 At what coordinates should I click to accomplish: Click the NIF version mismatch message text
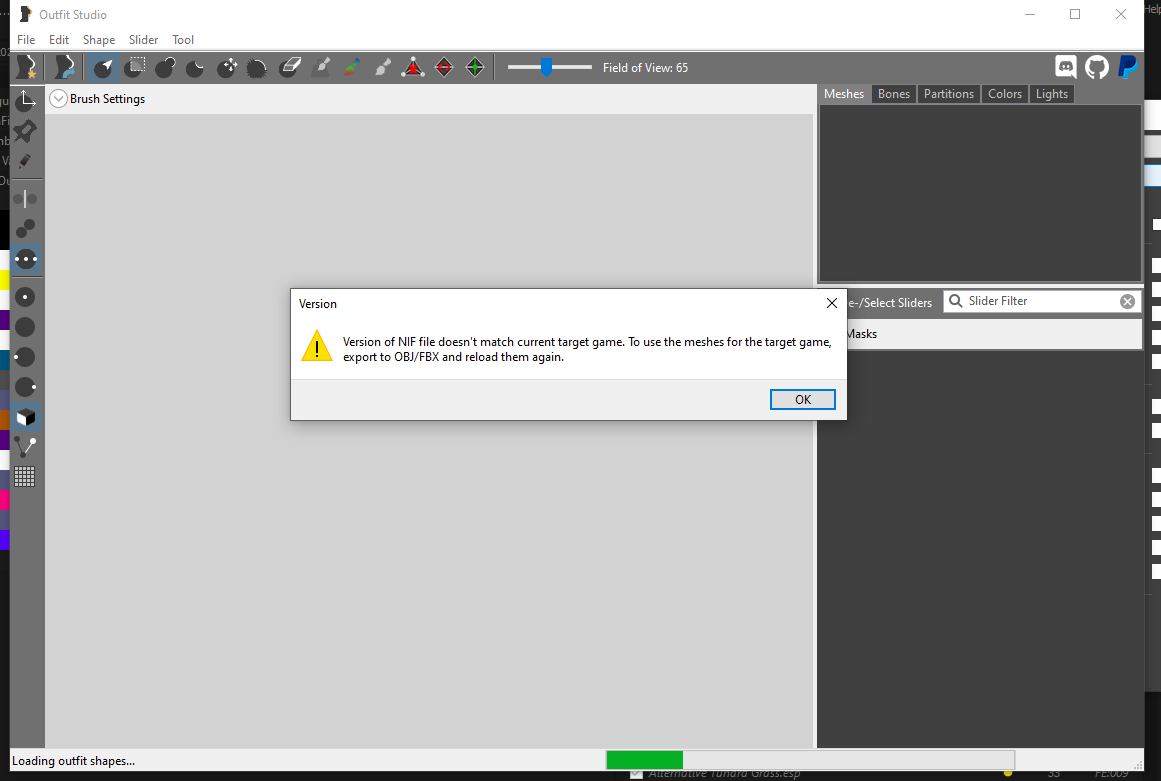coord(586,349)
